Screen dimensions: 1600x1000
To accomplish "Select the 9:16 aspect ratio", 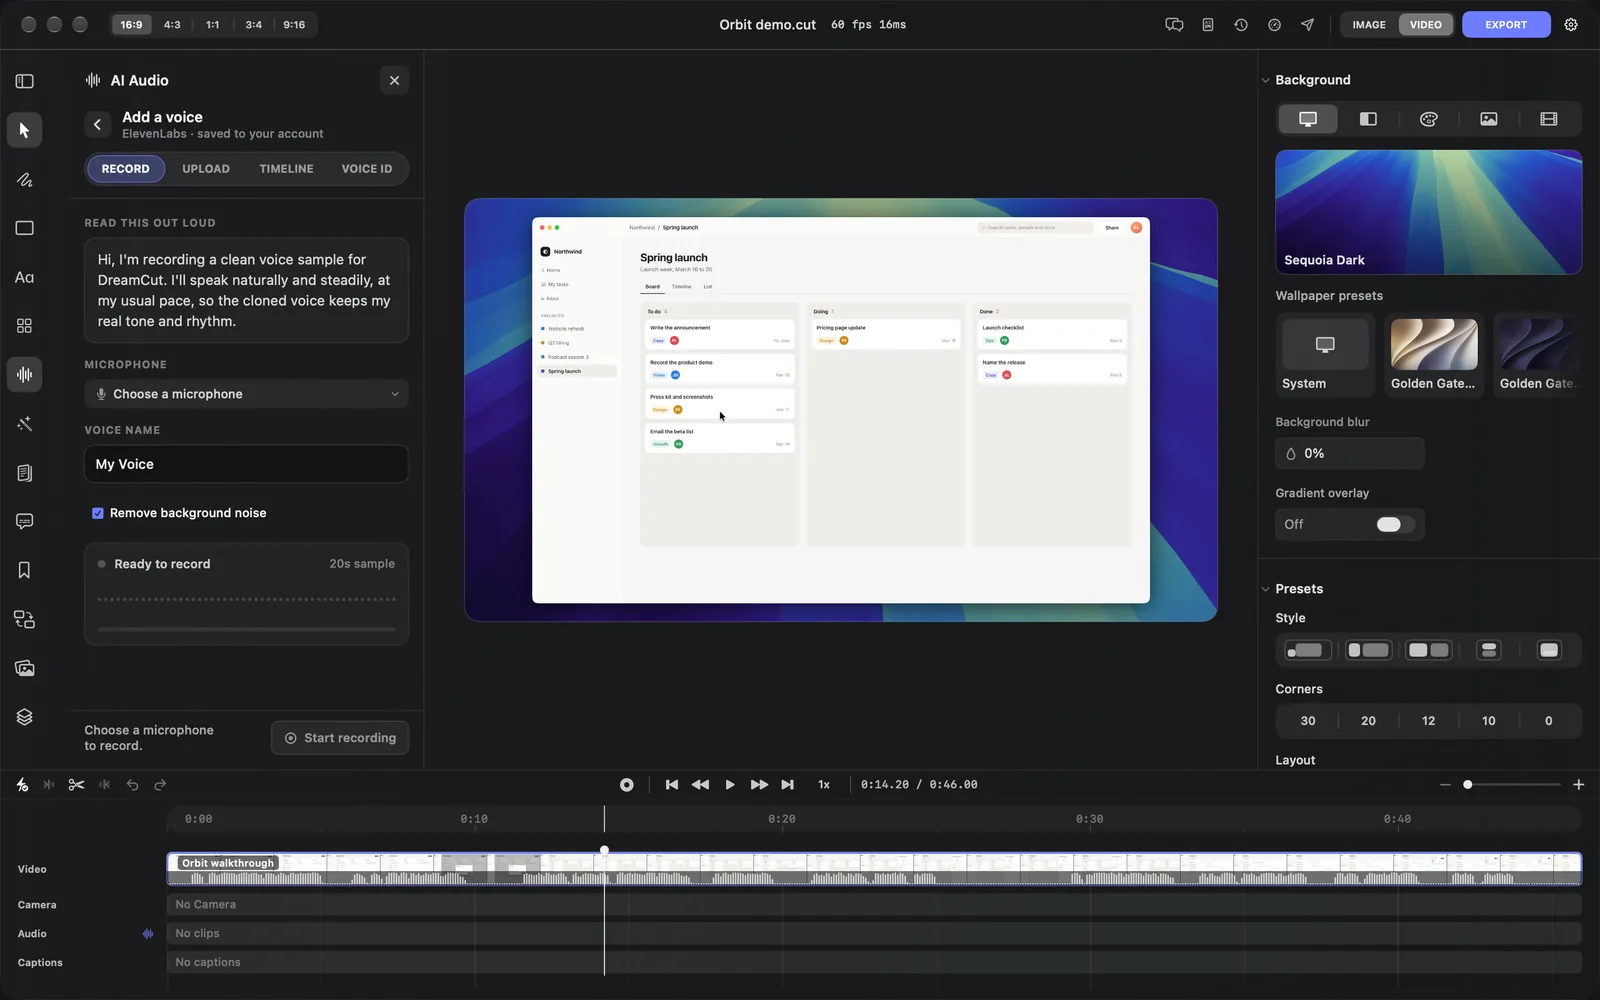I will click(x=294, y=25).
